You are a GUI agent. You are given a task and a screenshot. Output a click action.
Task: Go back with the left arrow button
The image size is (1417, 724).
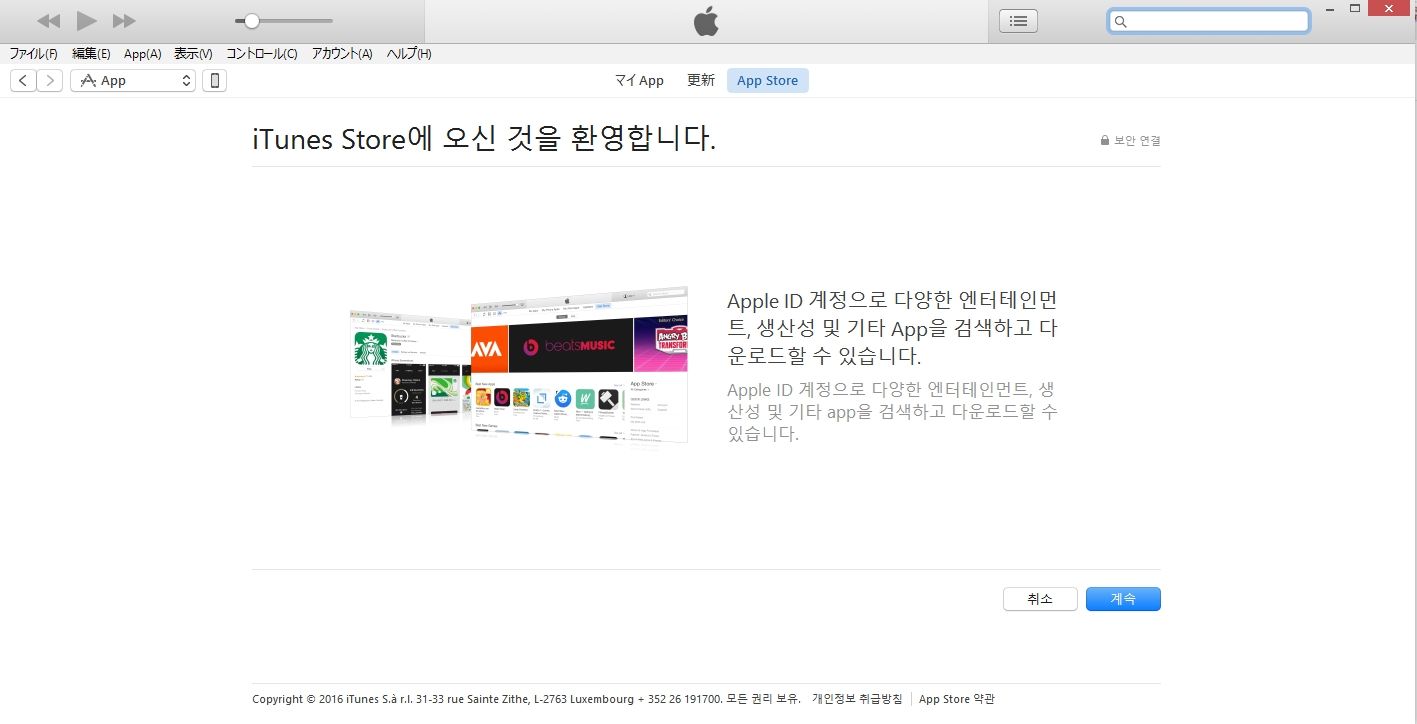click(x=23, y=81)
